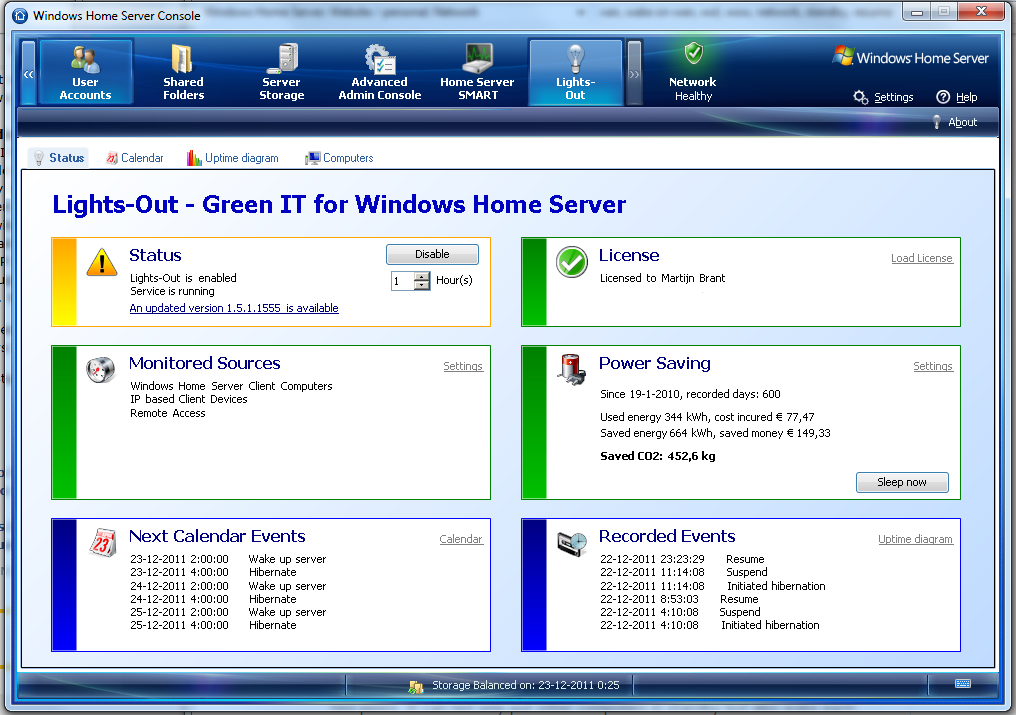Click the left double-chevron toolbar scroll arrow

pos(28,73)
